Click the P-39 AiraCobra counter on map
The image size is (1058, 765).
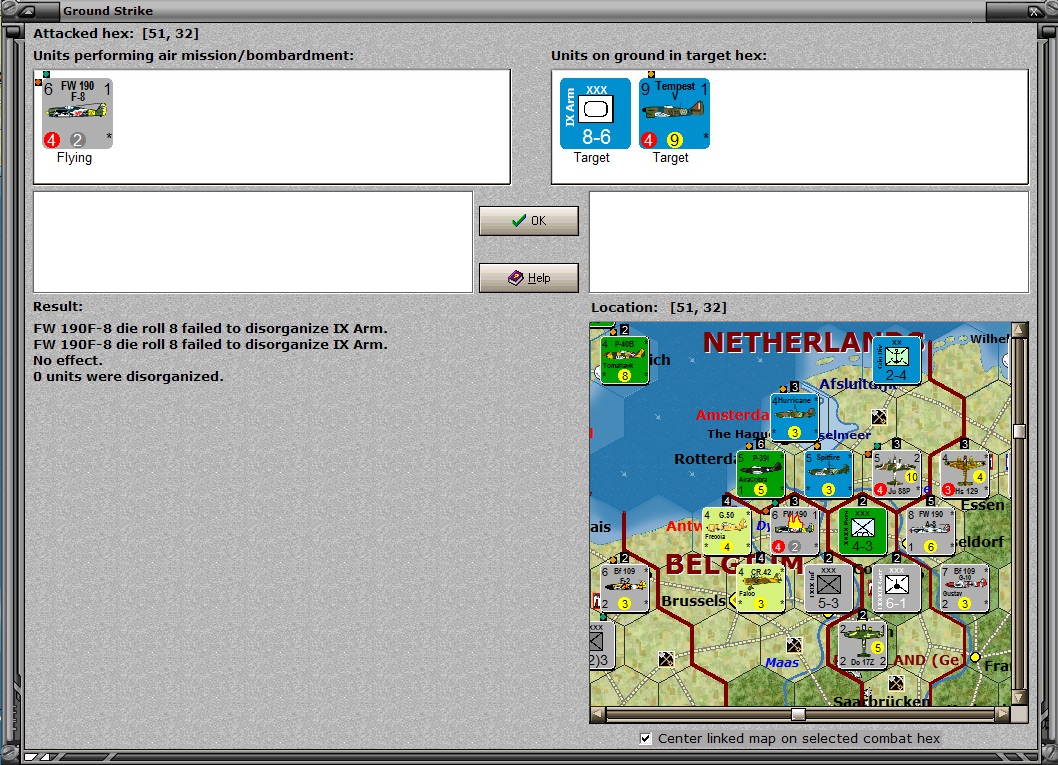coord(760,474)
